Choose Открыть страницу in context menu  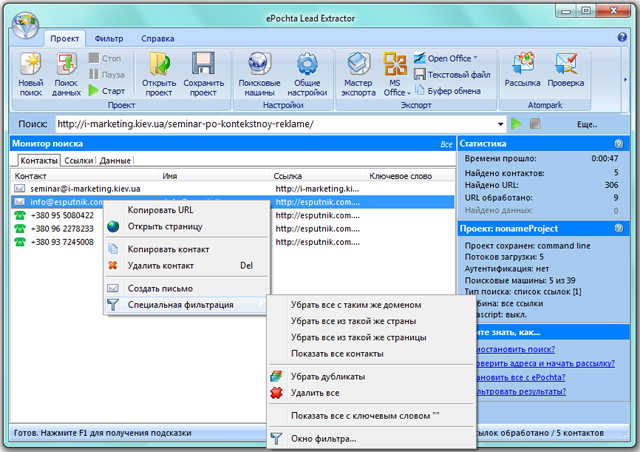pyautogui.click(x=187, y=226)
